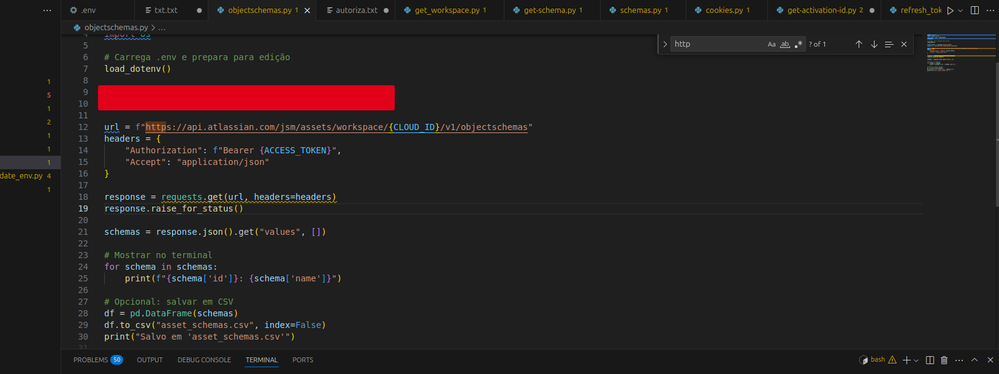
Task: Close the terminal panel
Action: click(989, 360)
